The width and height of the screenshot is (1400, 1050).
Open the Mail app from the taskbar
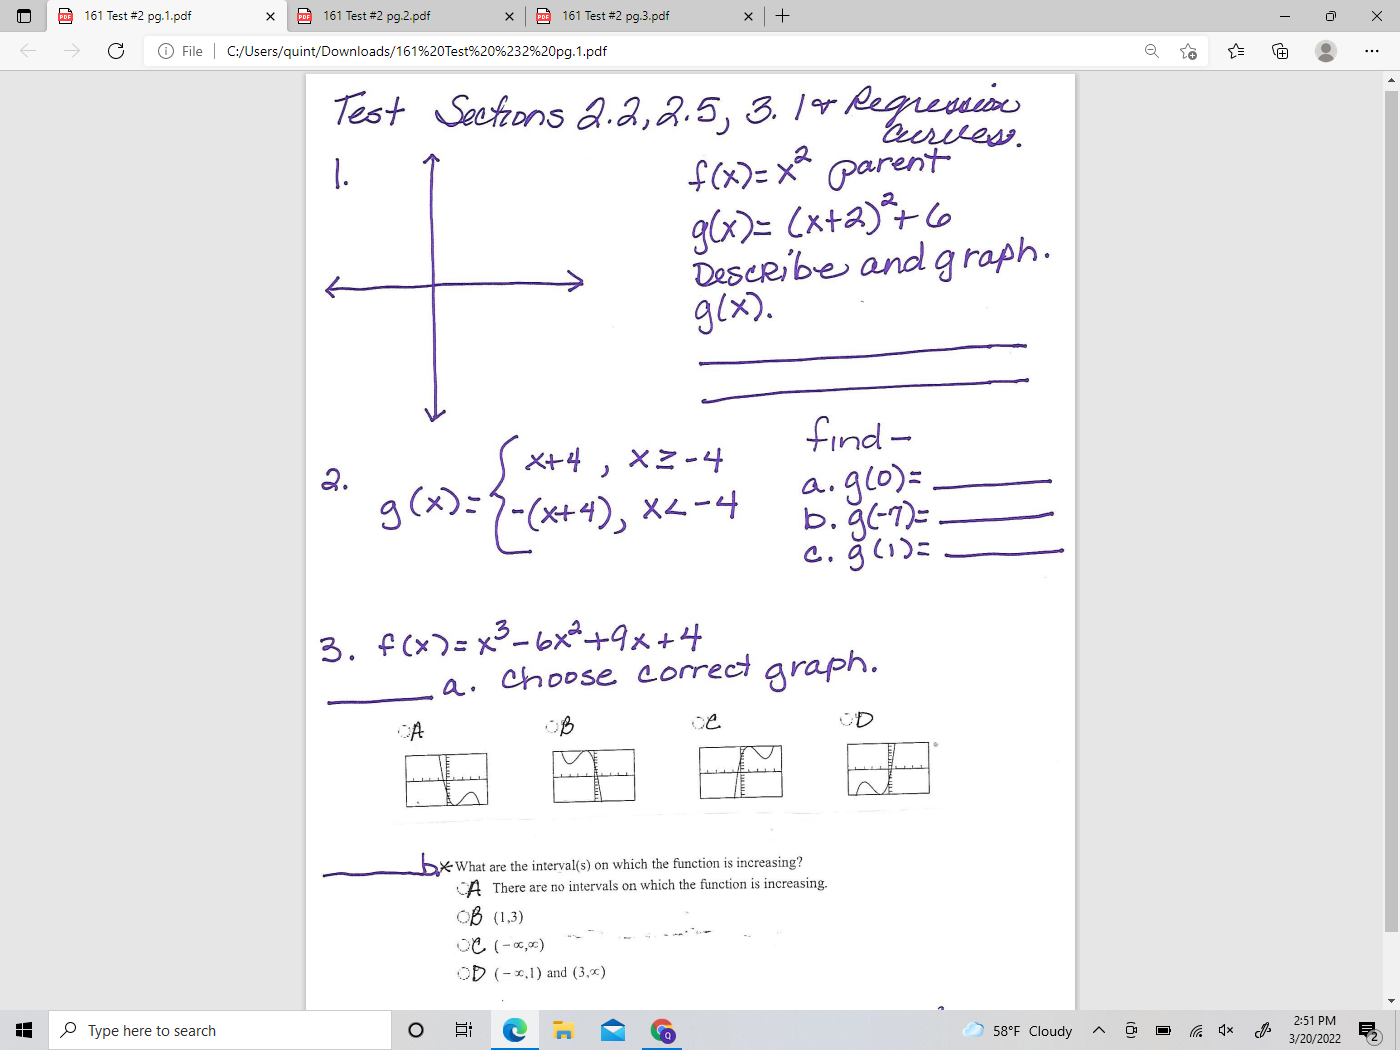[x=613, y=1030]
